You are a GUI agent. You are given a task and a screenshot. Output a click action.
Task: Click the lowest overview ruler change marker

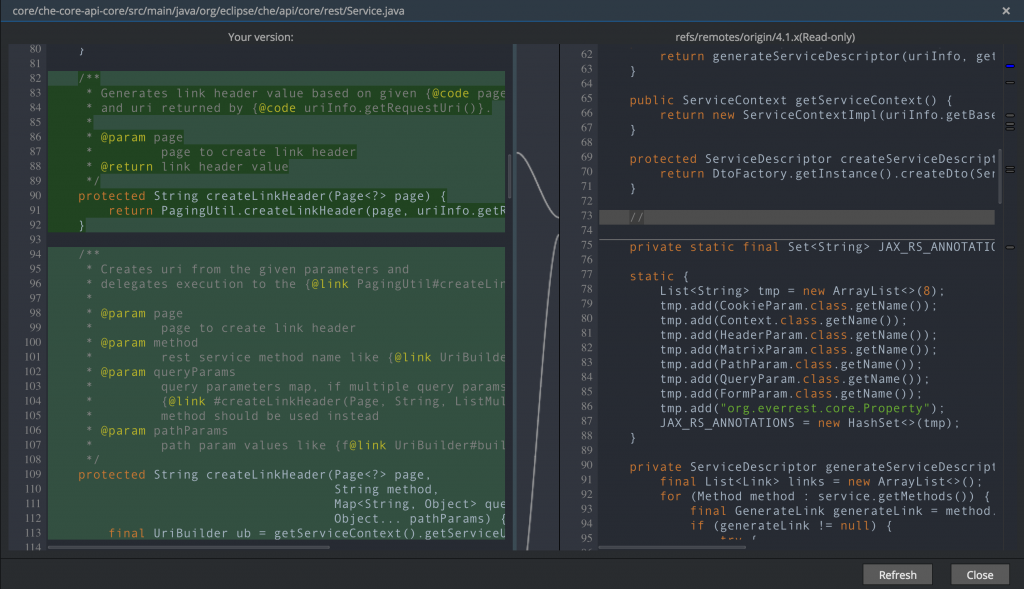click(1009, 246)
